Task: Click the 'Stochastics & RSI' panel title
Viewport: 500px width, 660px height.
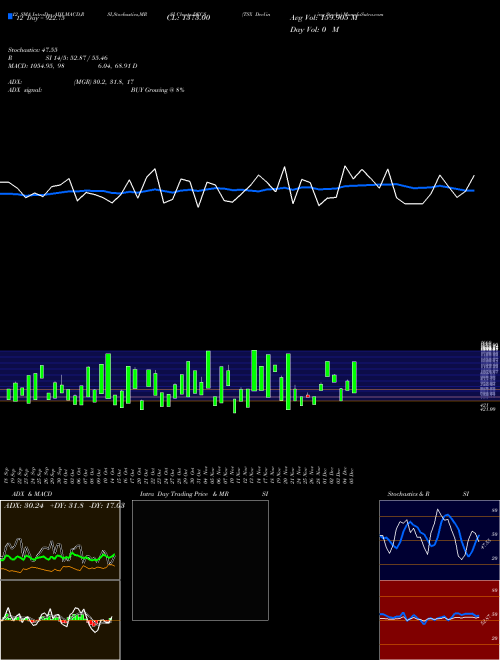Action: tap(428, 494)
